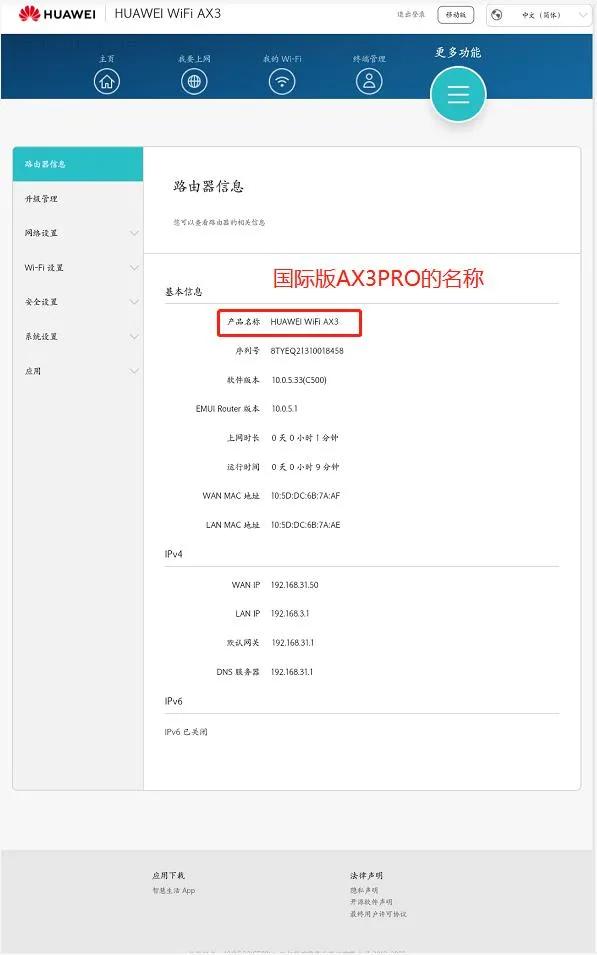Click LAN IP value 192.168.3.1
Screen dimensions: 597x955
290,613
